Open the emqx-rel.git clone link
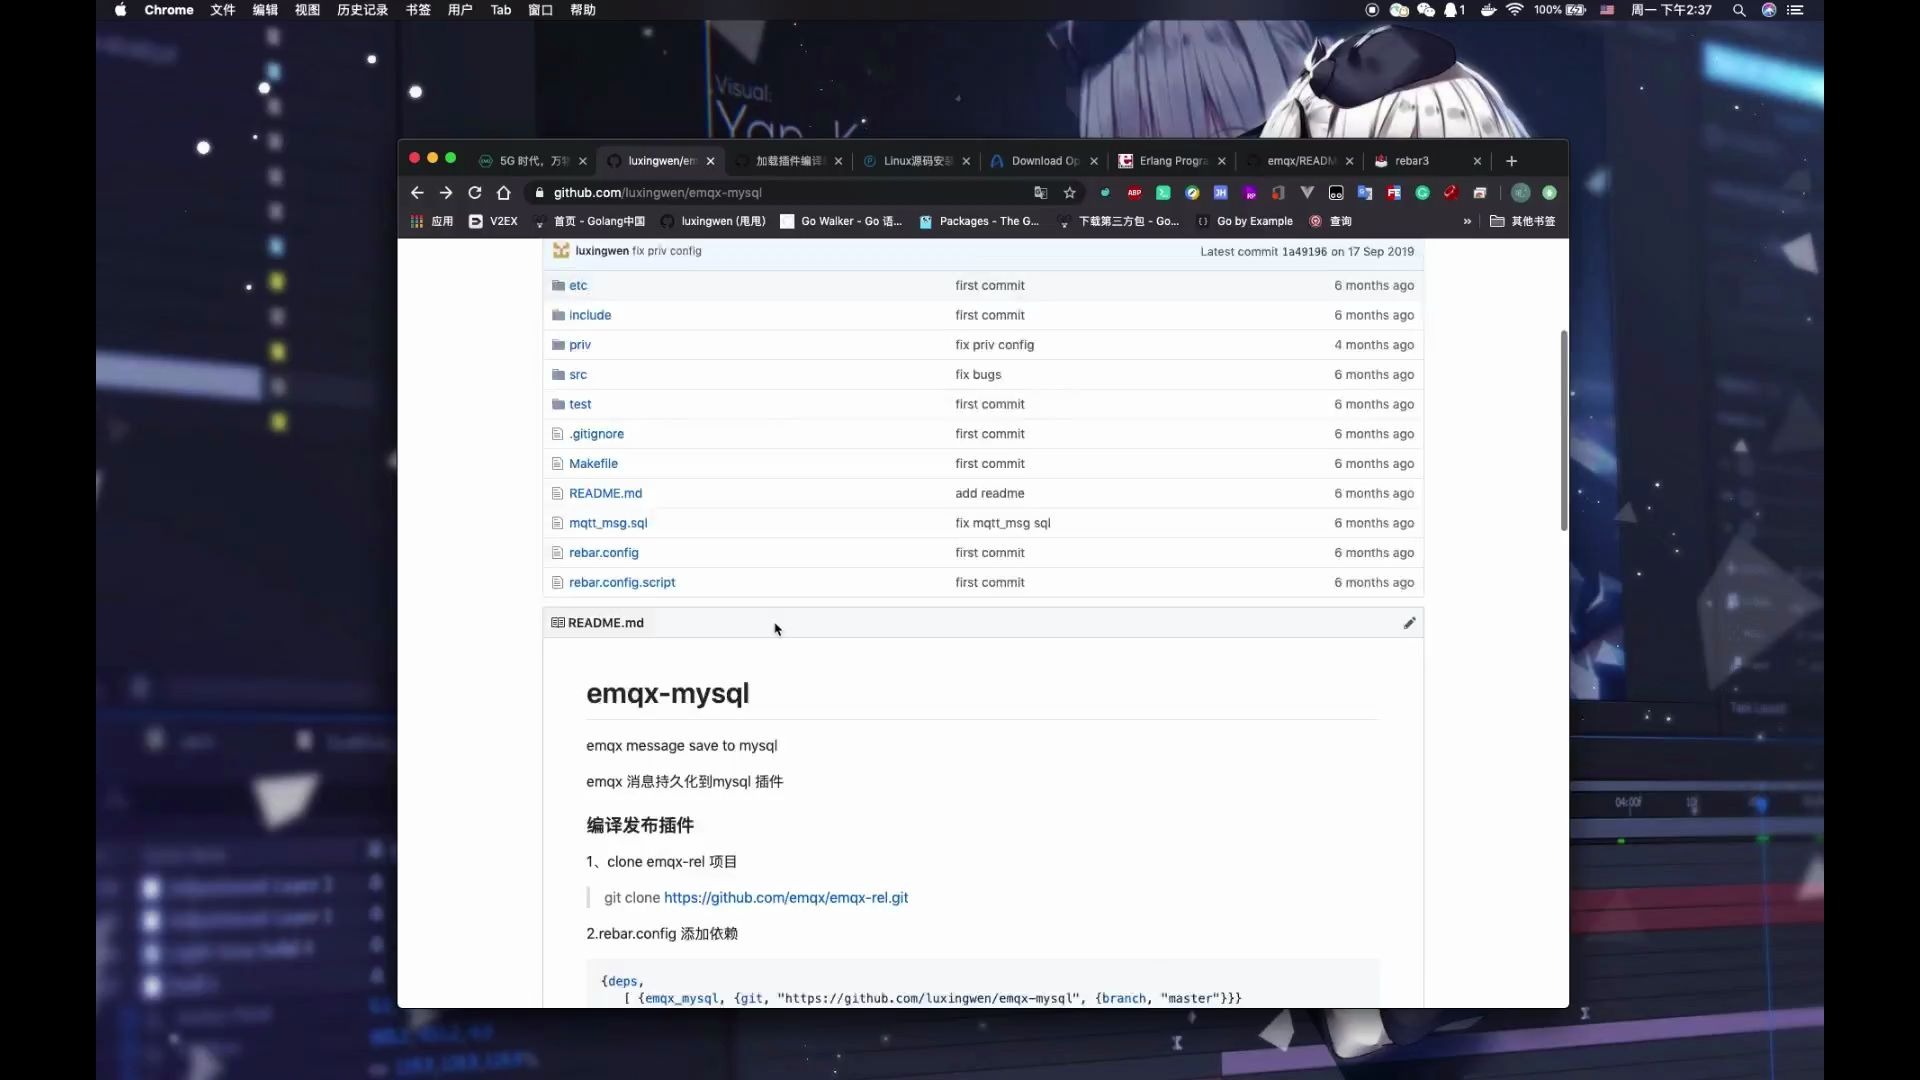 click(785, 897)
